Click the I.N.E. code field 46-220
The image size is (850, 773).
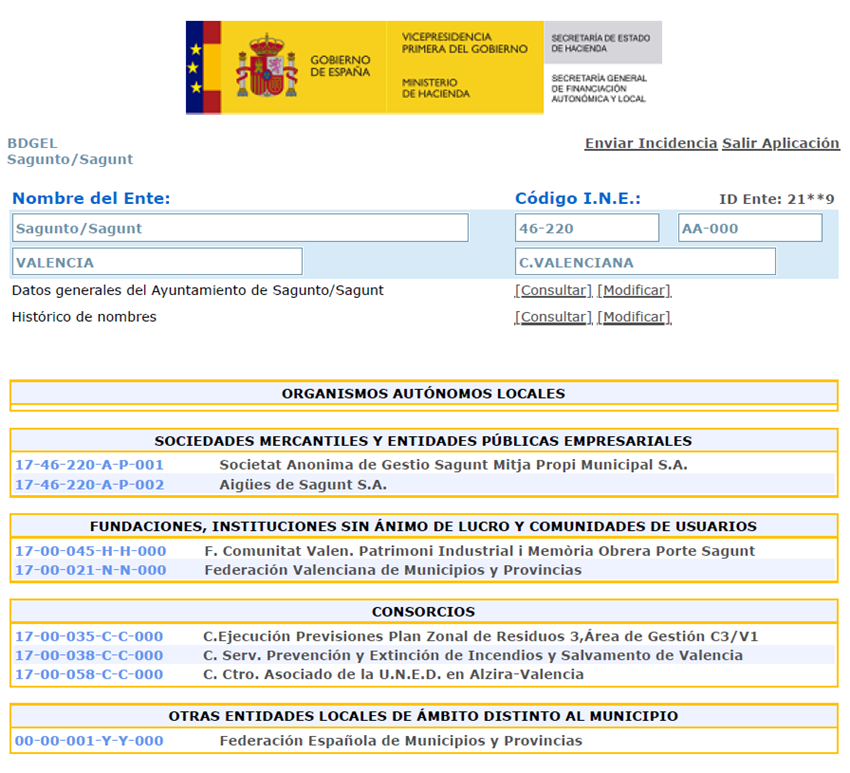pyautogui.click(x=587, y=228)
